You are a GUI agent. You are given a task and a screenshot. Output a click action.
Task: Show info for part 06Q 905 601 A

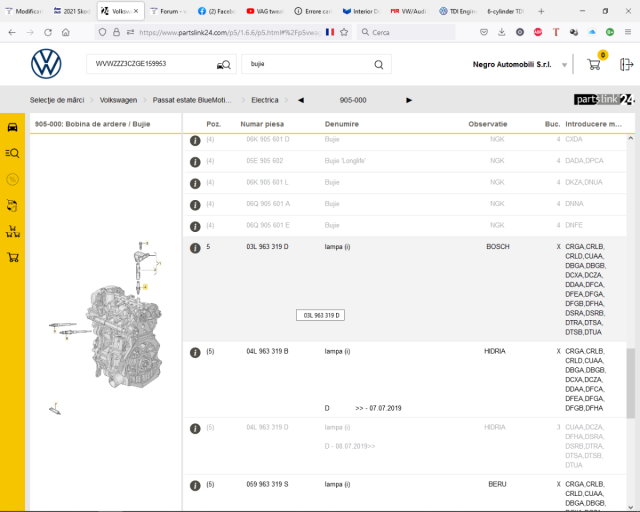pyautogui.click(x=195, y=205)
